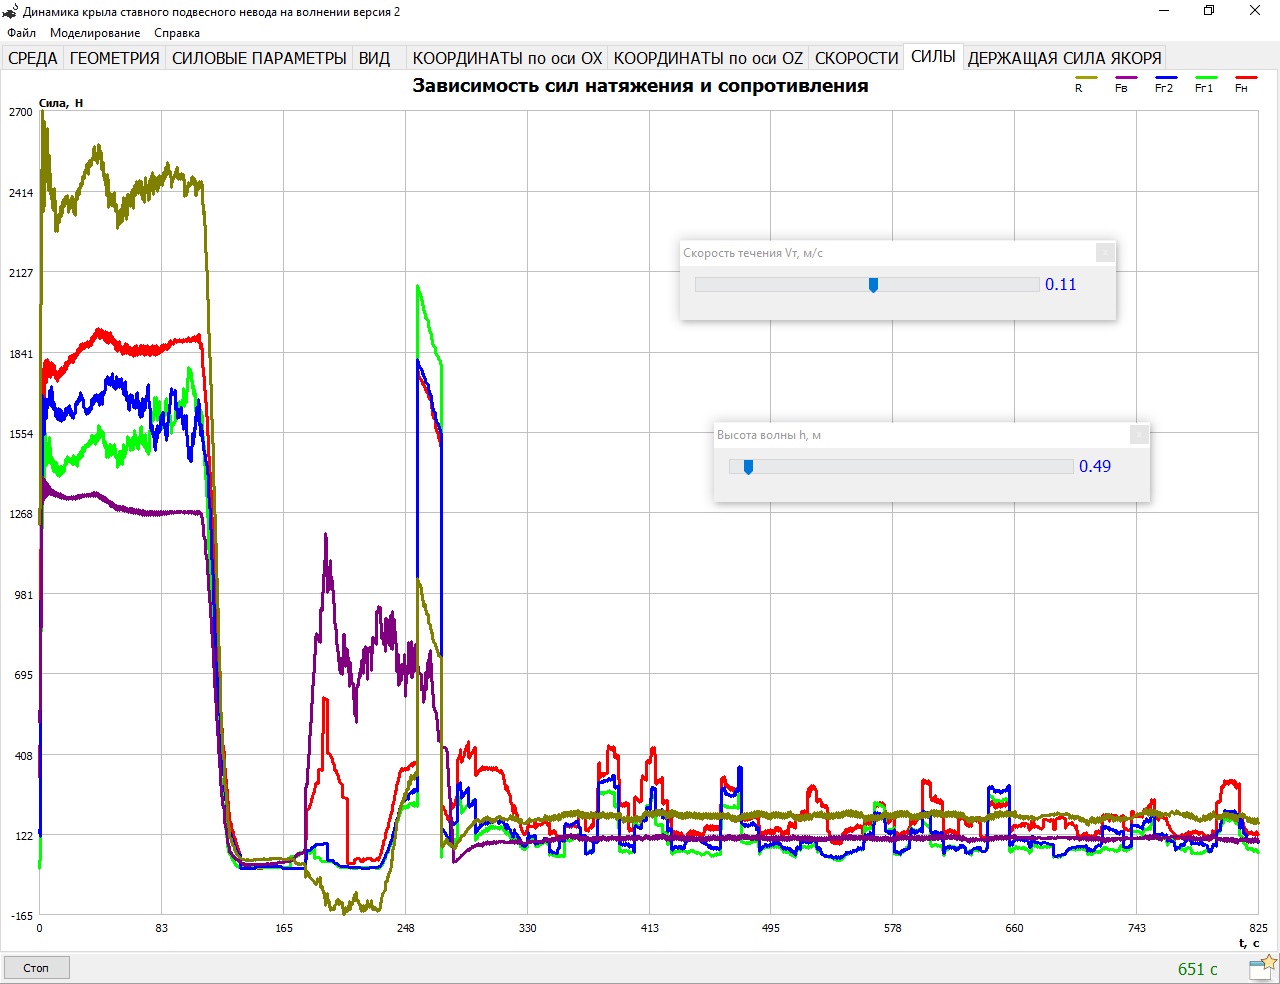1280x984 pixels.
Task: Close the Высота волны h panel
Action: 1139,435
